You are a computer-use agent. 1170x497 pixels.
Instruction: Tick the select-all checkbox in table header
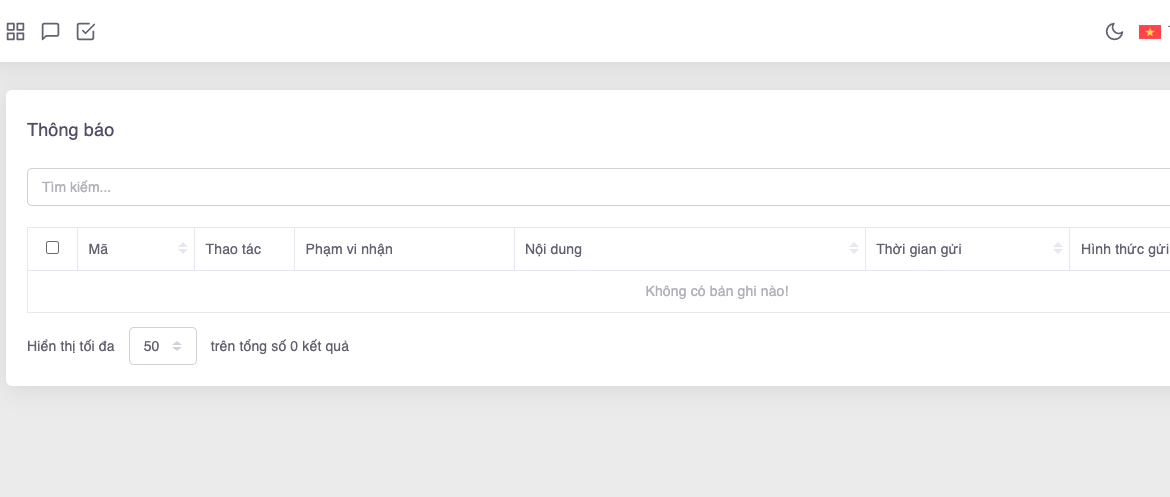click(x=53, y=248)
